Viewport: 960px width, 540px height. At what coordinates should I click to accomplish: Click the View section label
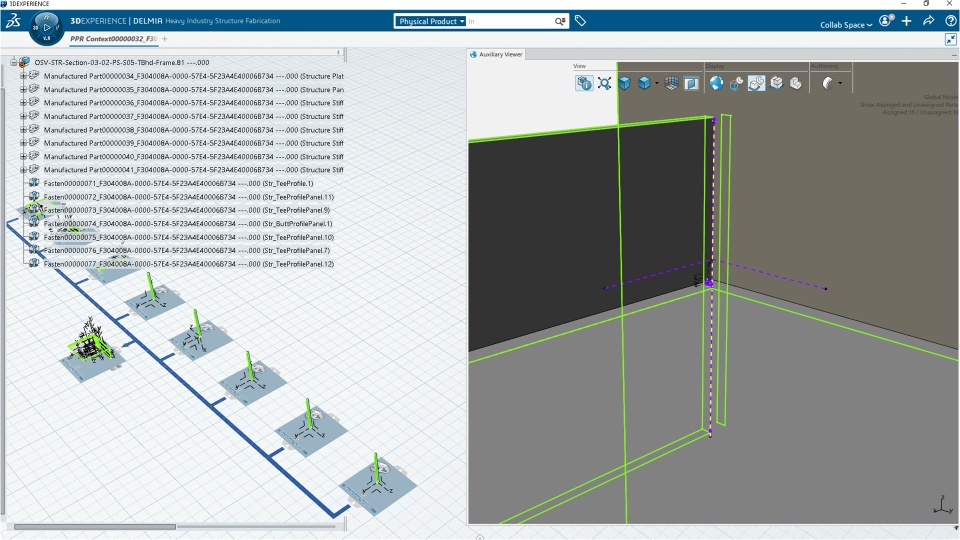pos(579,66)
